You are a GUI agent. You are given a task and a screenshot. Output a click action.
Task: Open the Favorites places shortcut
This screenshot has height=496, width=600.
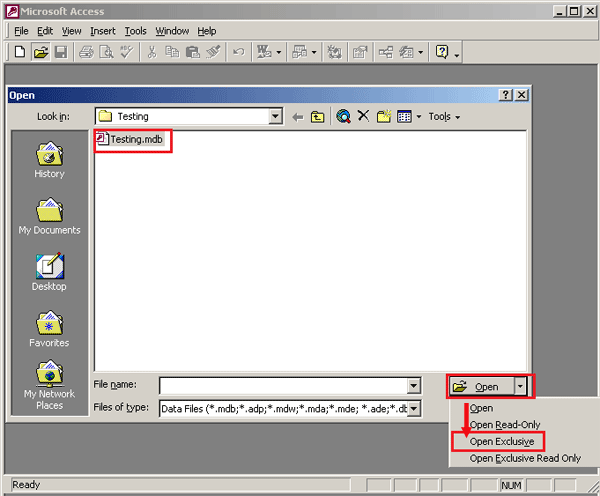point(49,328)
